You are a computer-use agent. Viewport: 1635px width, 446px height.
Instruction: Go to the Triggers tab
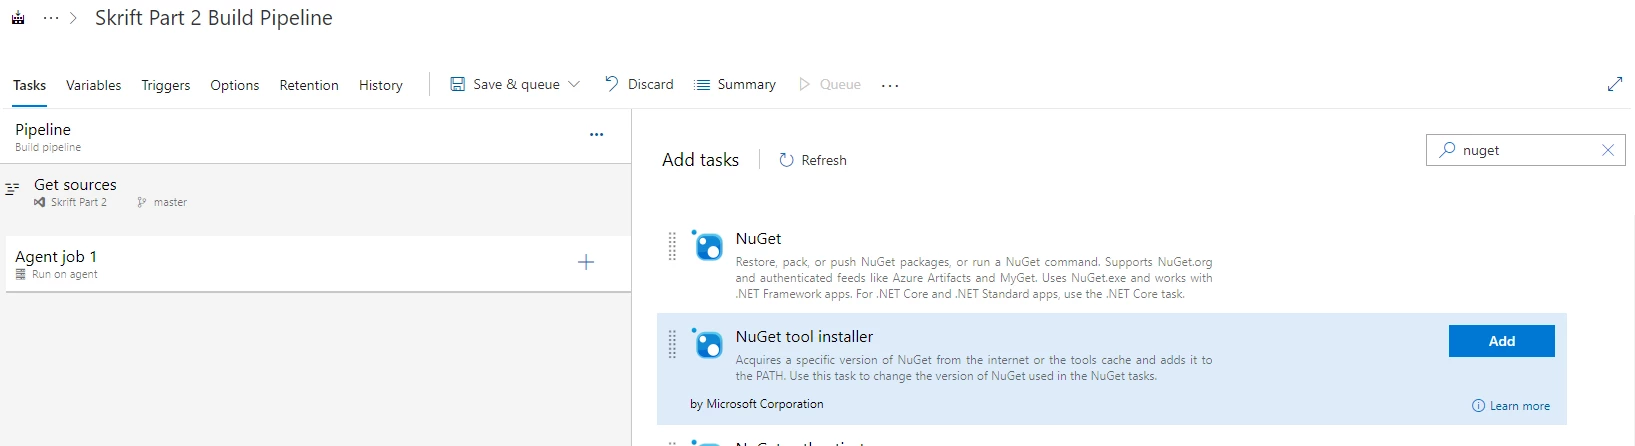[166, 85]
